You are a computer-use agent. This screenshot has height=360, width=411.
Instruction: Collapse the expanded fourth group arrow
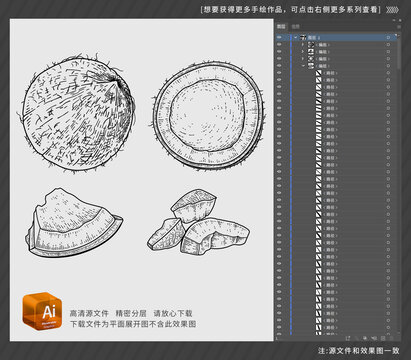(303, 66)
